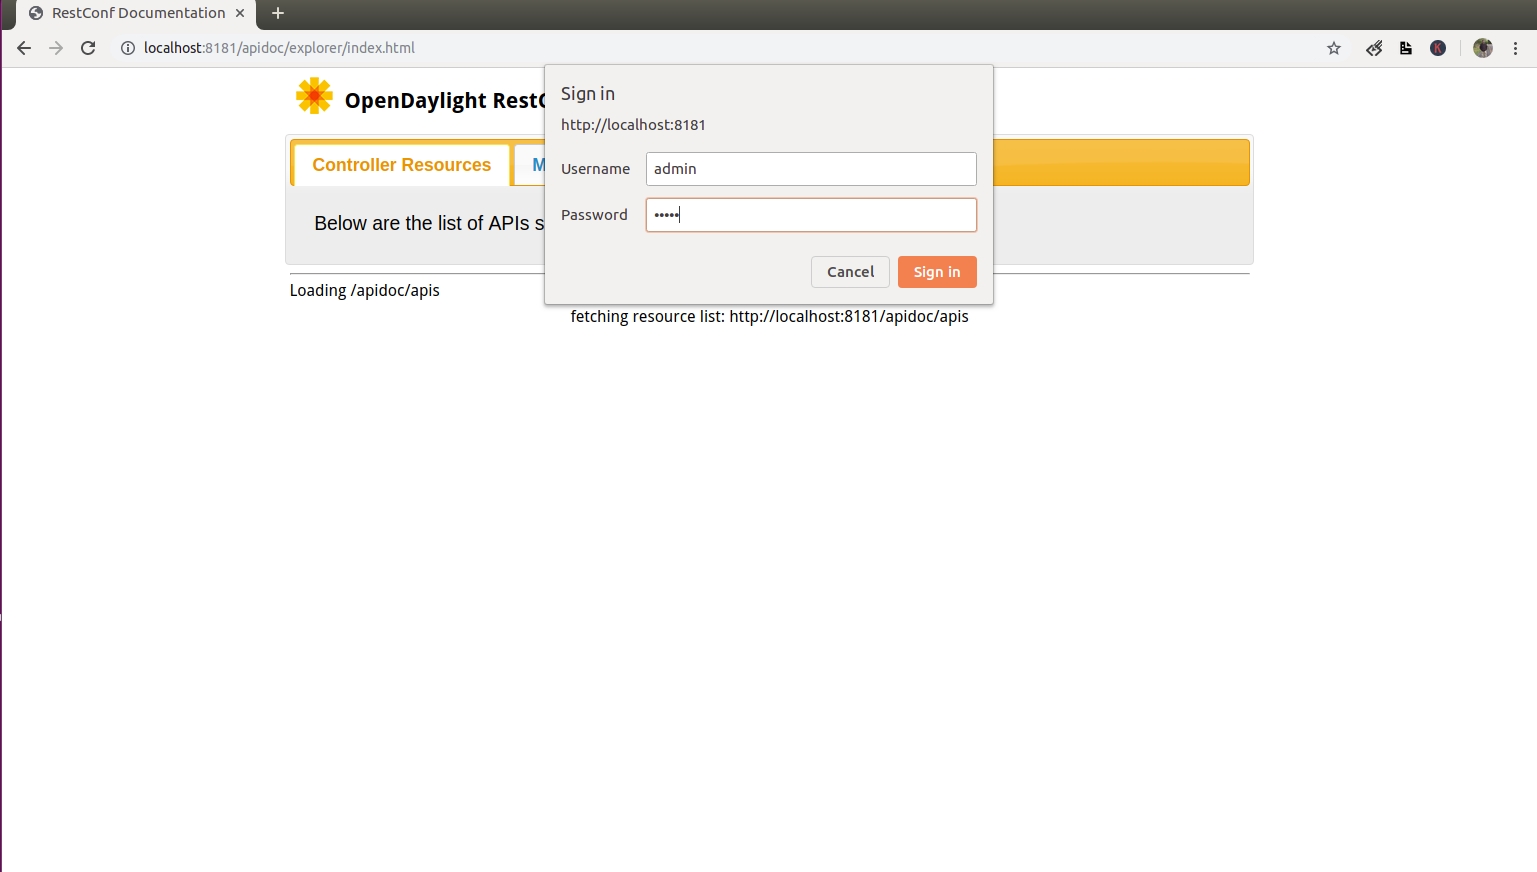Open the document-shaped browser extension
The width and height of the screenshot is (1537, 872).
tap(1406, 48)
